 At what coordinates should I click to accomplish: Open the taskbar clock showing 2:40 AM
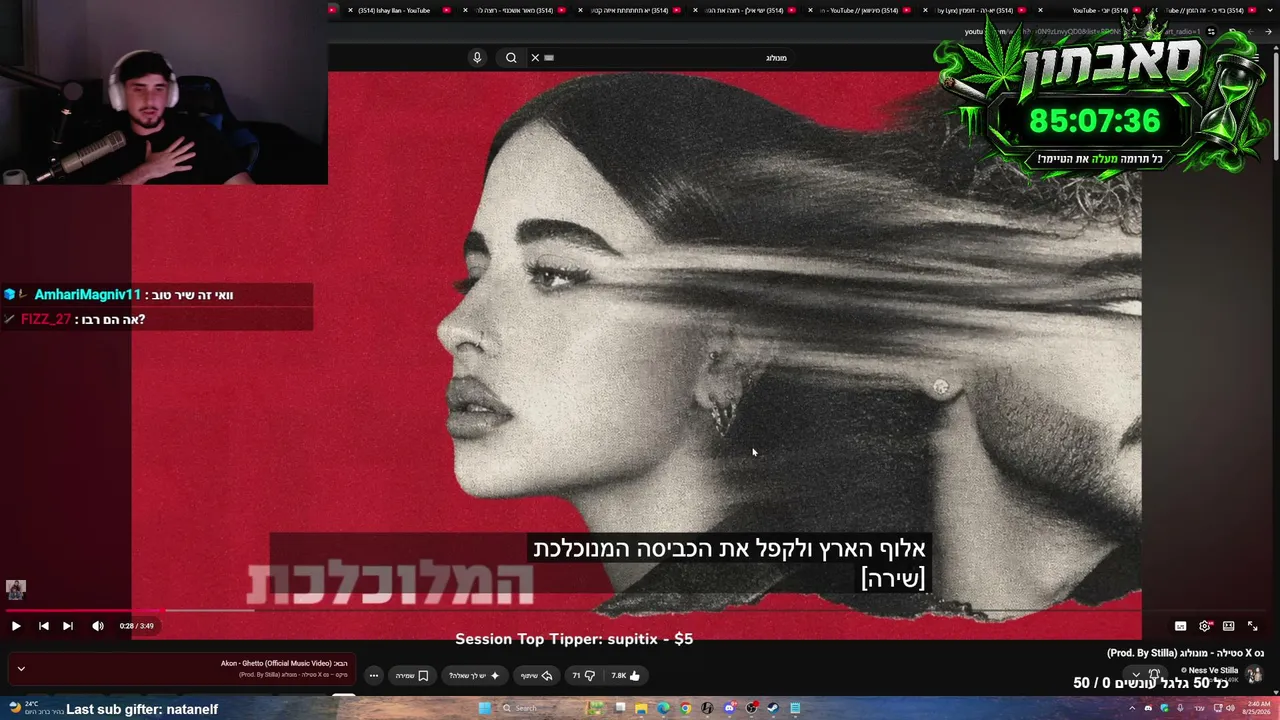coord(1257,708)
